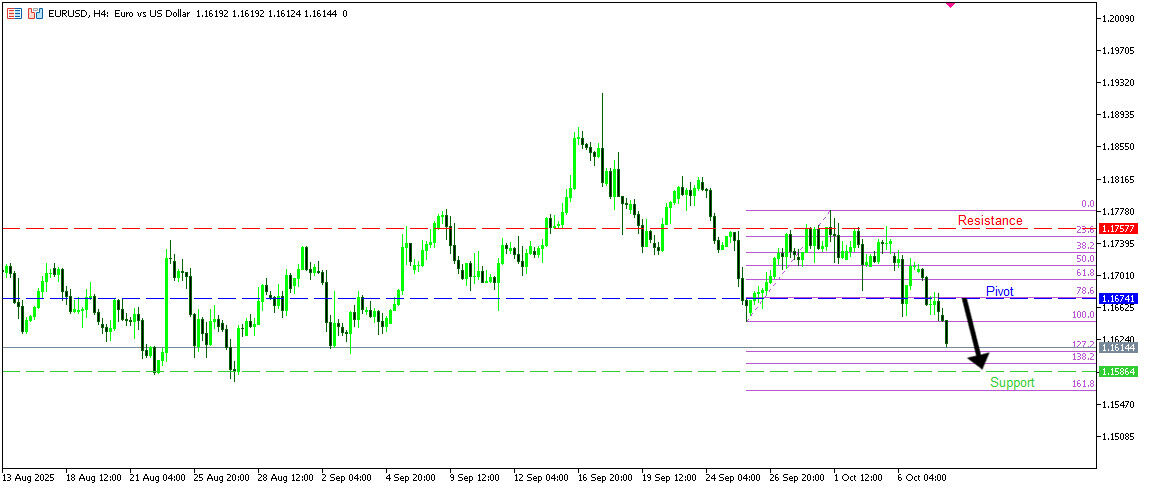Click 13 Aug 2025 on the time axis

tap(28, 477)
